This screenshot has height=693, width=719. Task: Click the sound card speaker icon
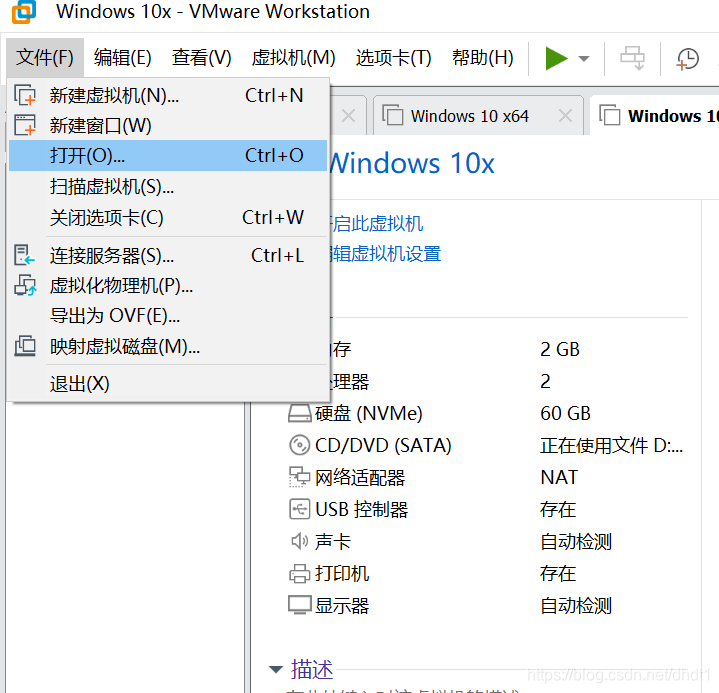299,541
